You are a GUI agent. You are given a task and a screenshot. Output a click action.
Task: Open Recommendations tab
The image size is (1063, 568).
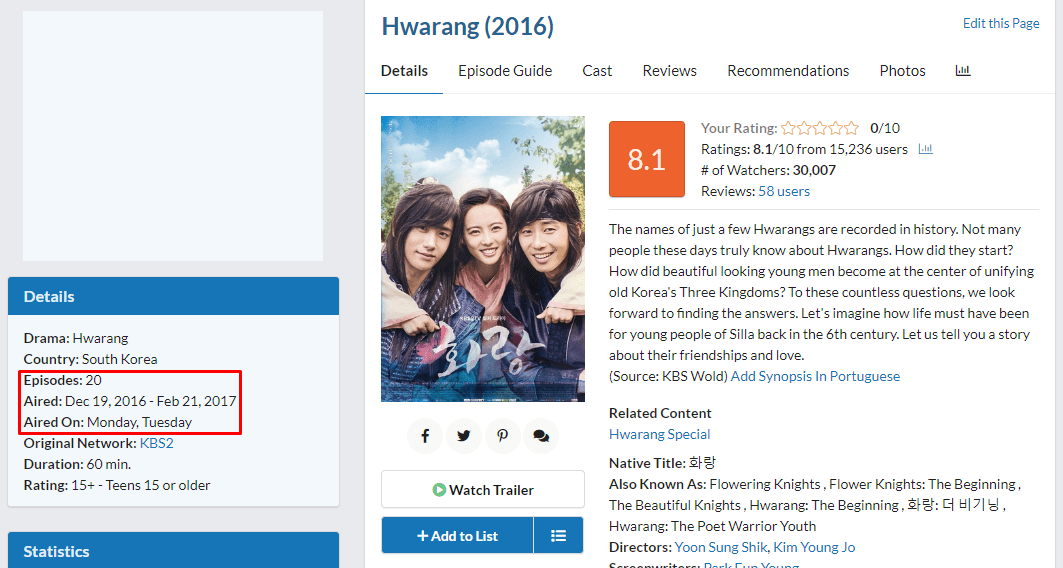[x=788, y=71]
